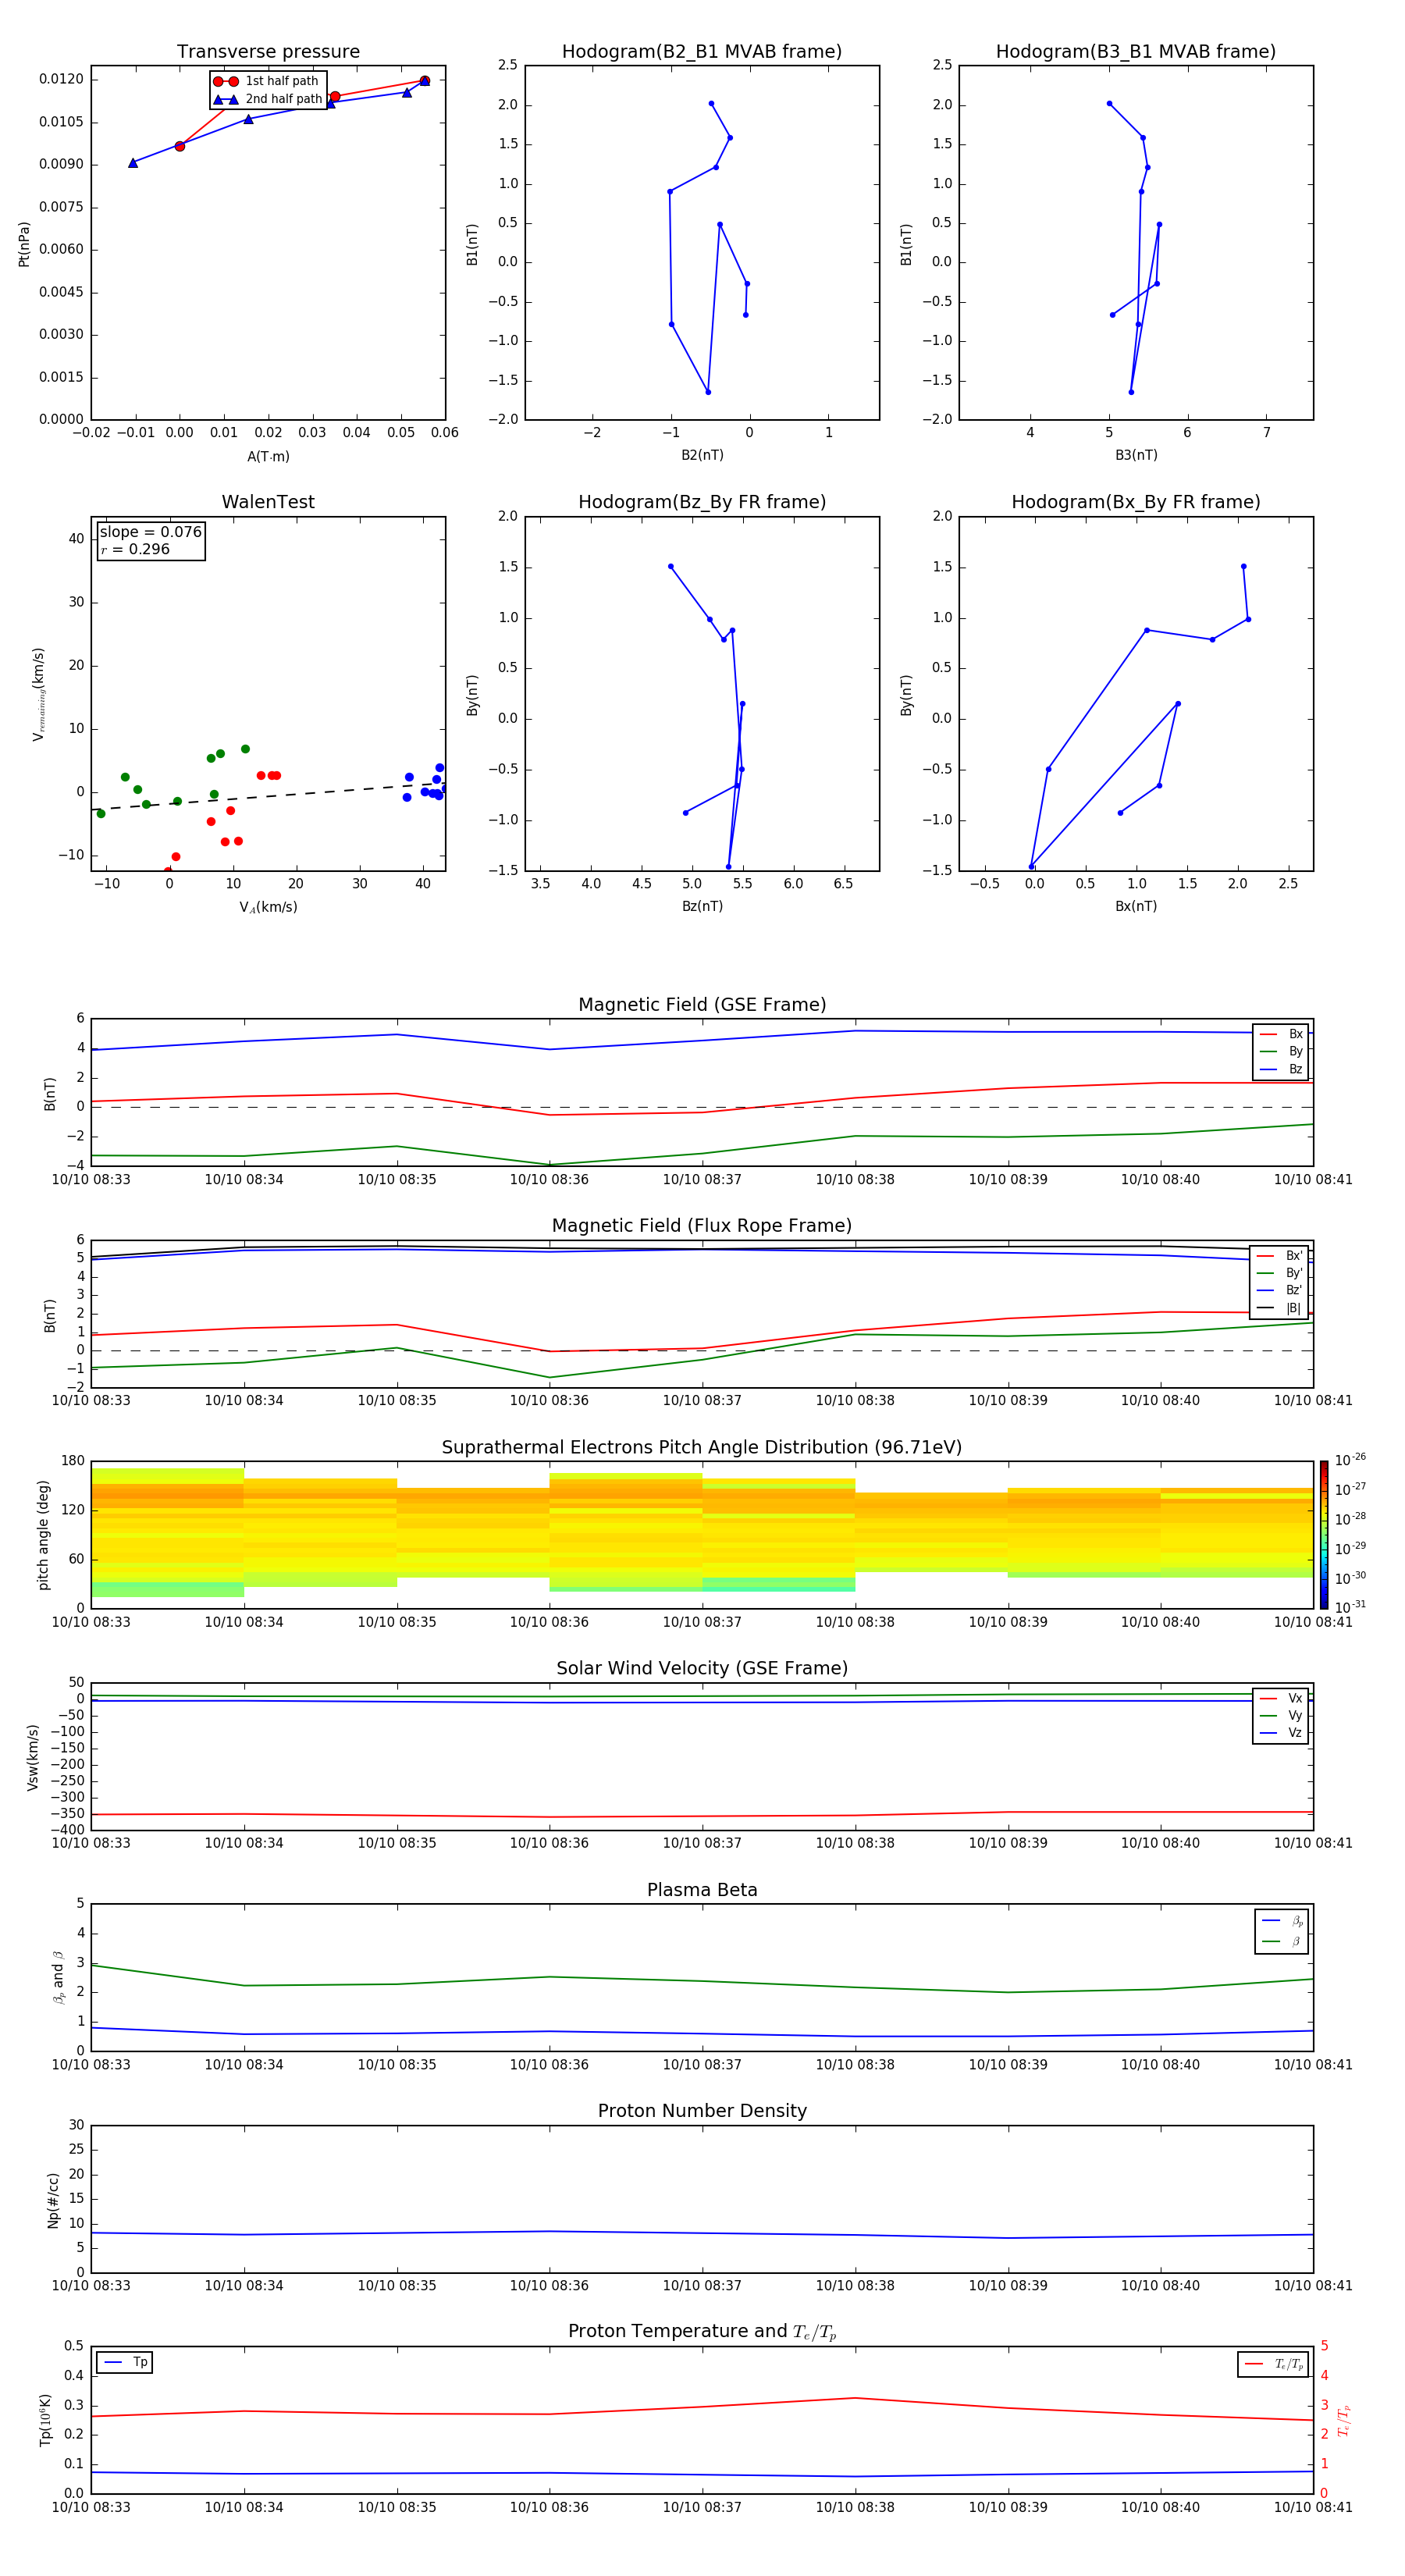The height and width of the screenshot is (2576, 1405).
Task: Click 'Hodogram(B2_B1 MVAB frame)' title
Action: click(702, 52)
